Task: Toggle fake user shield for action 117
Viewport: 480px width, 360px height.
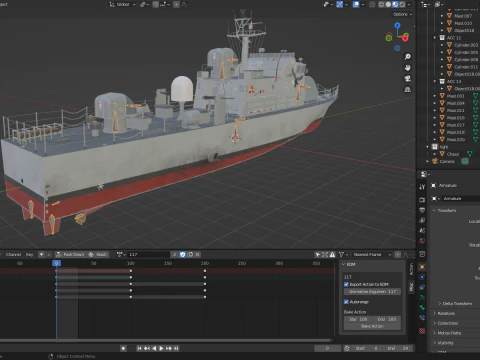Action: [x=183, y=254]
